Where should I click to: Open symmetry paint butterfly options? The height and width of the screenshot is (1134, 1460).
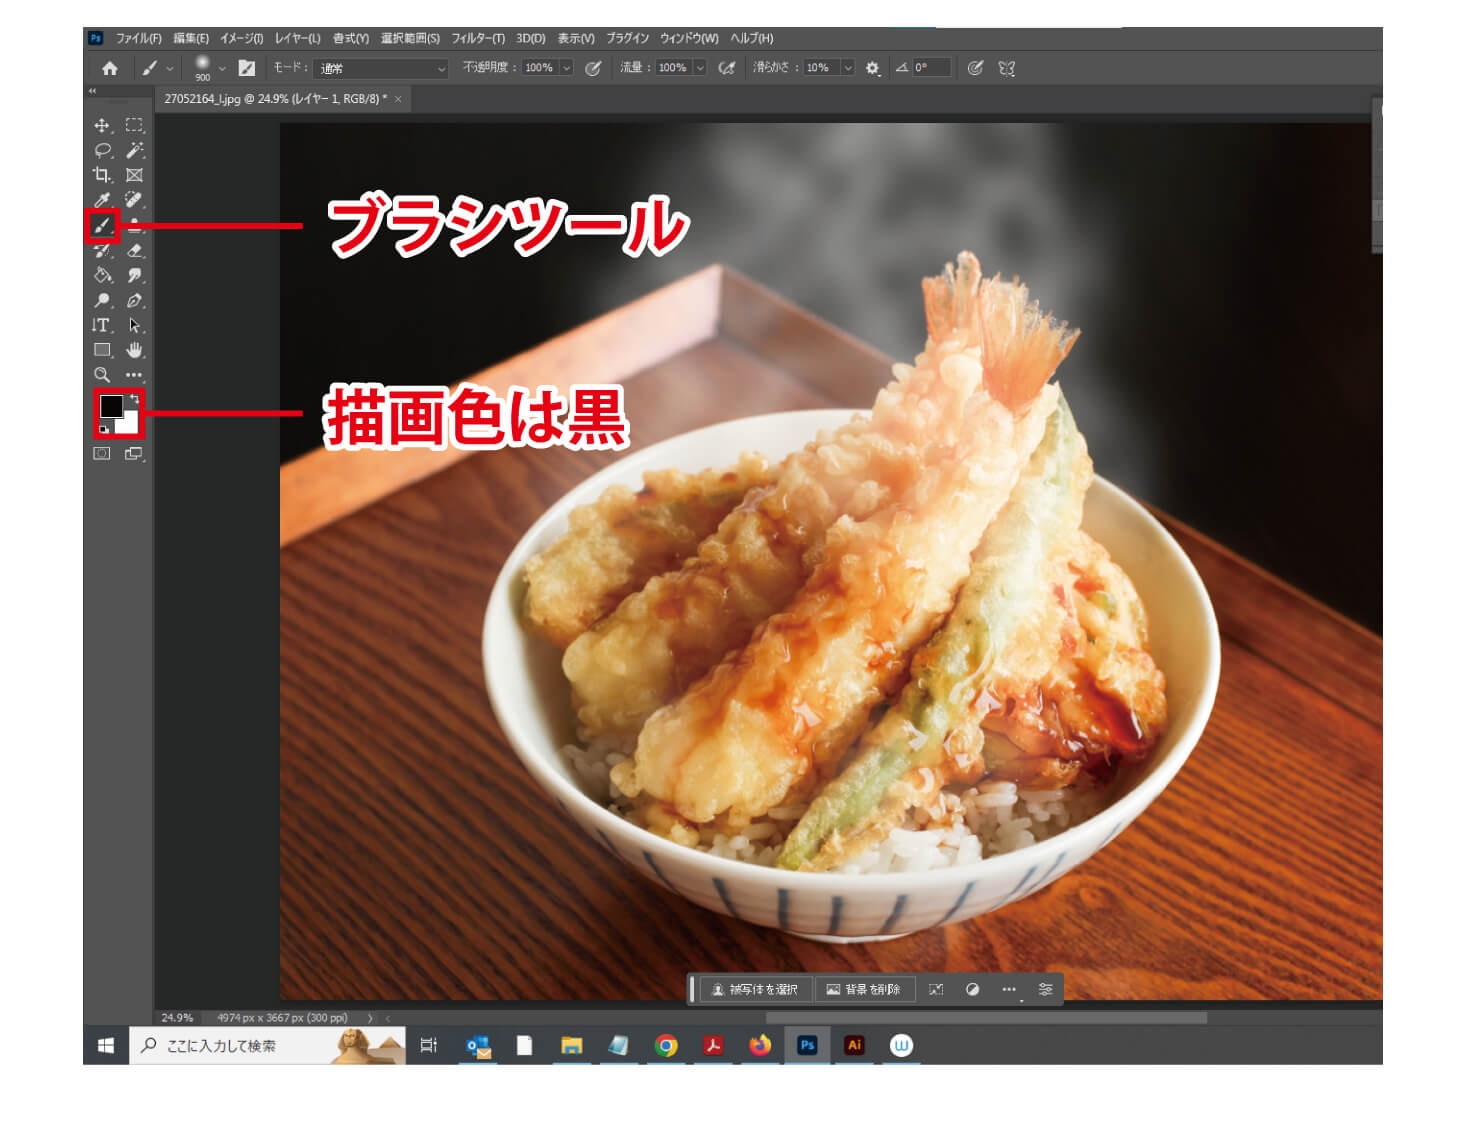1007,68
